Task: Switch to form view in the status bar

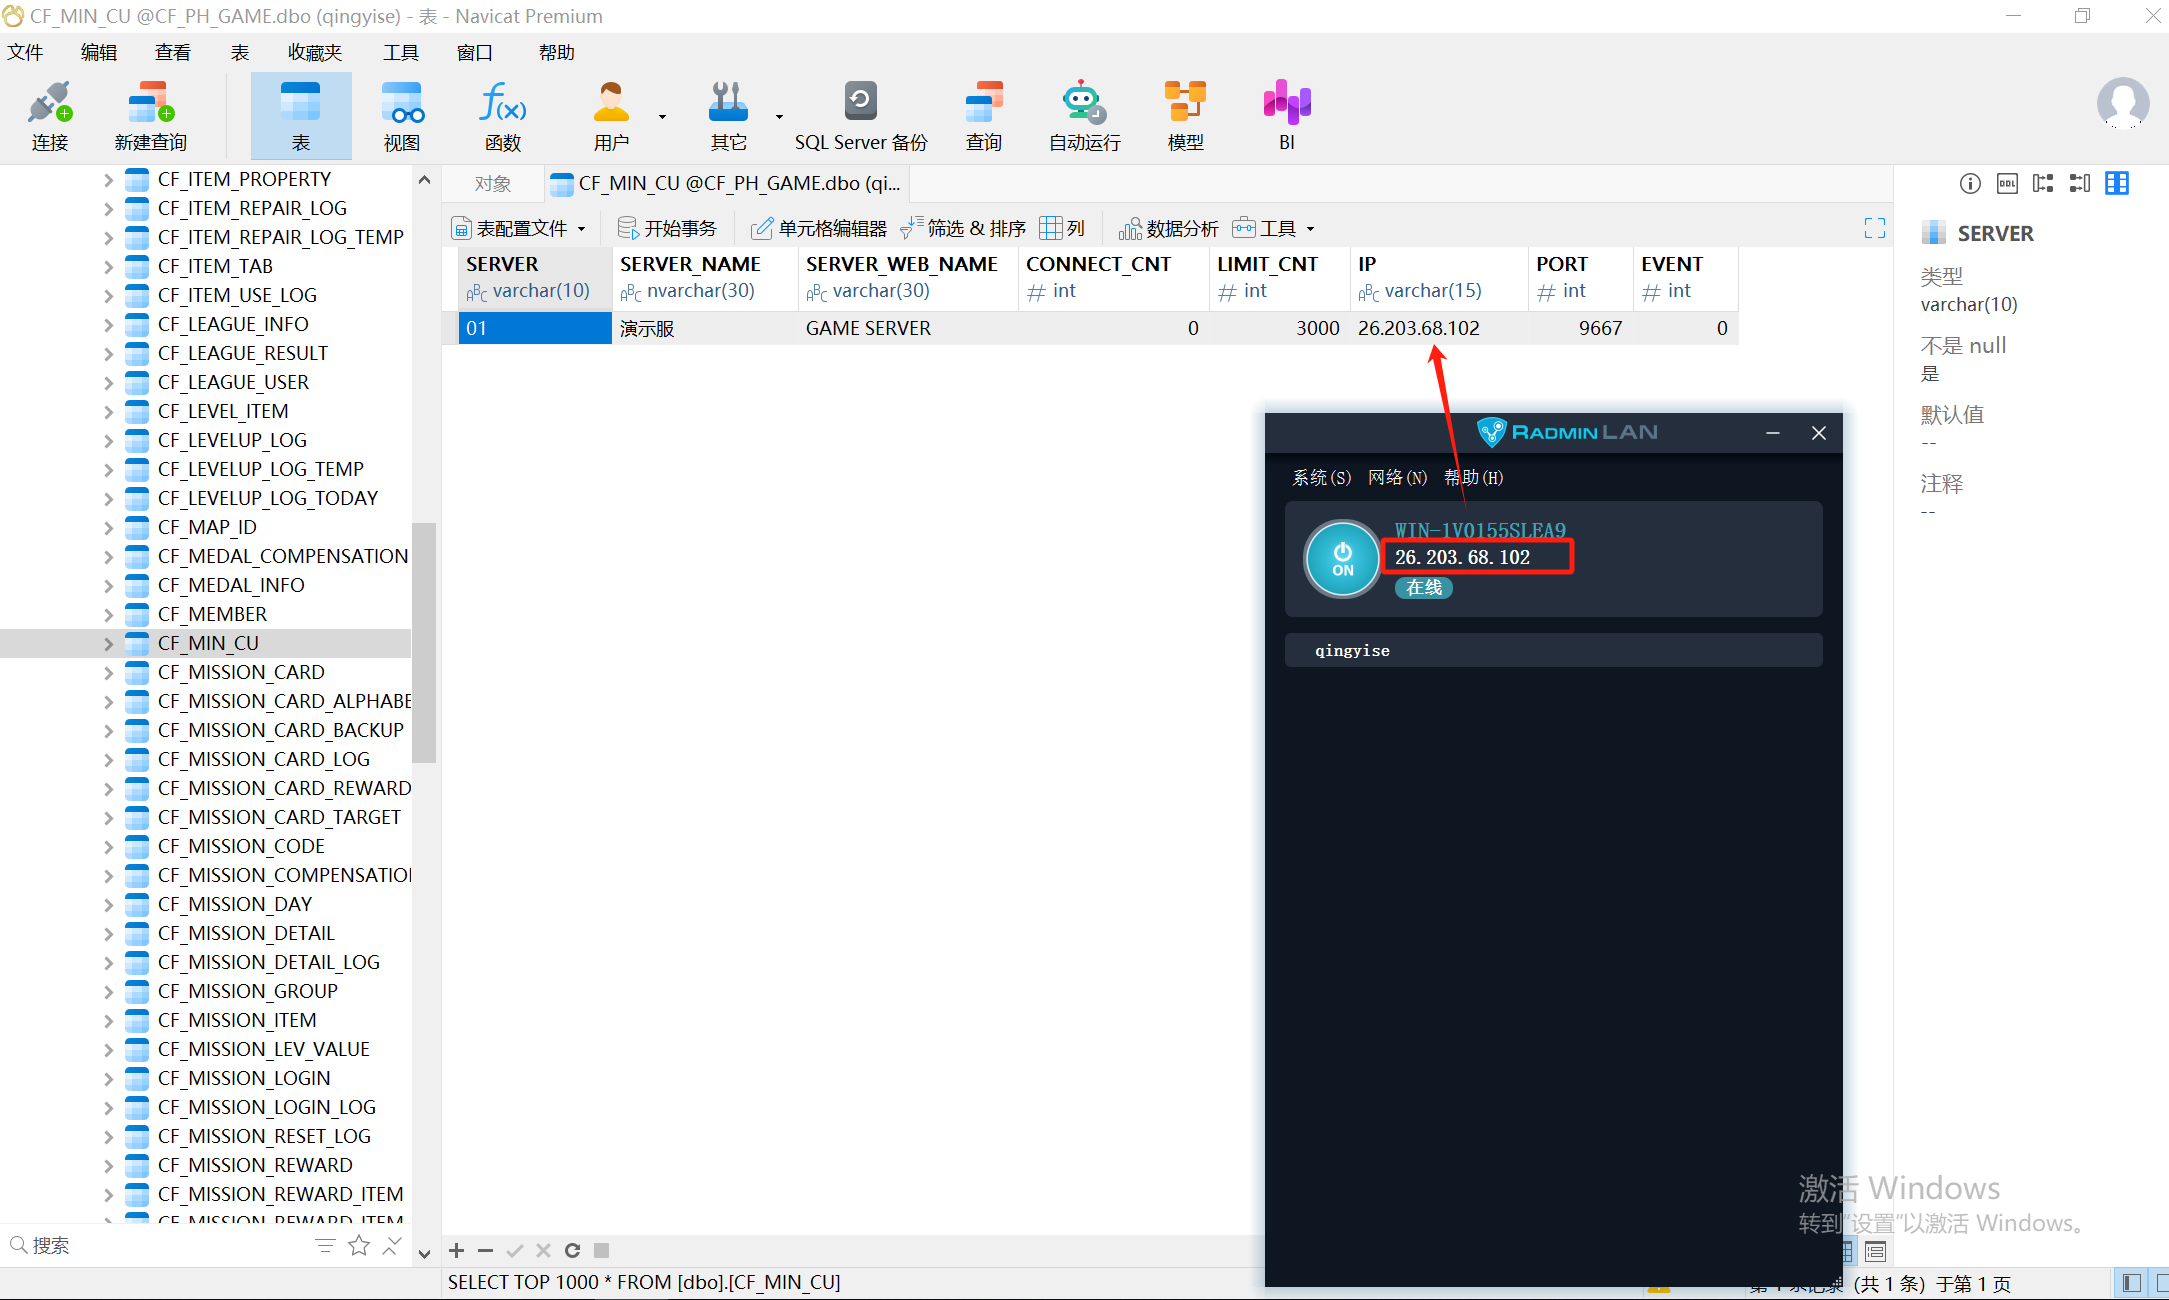Action: click(x=1875, y=1251)
